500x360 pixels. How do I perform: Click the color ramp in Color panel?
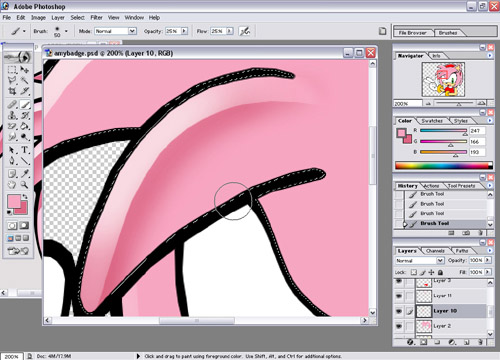pyautogui.click(x=444, y=165)
